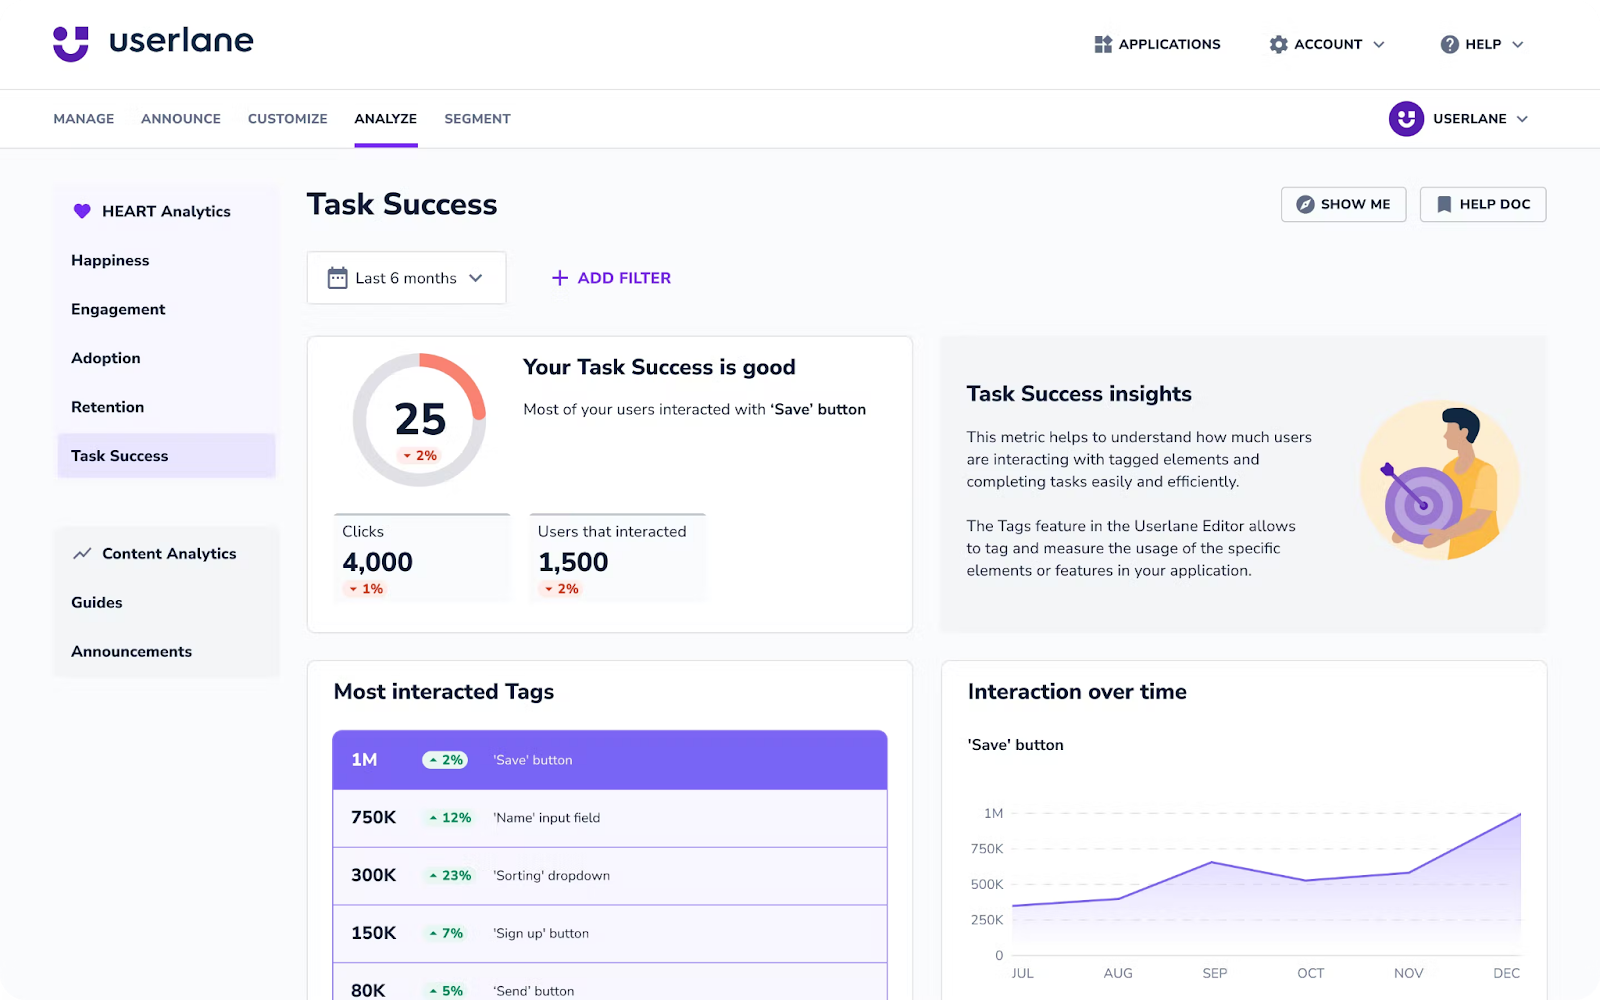The width and height of the screenshot is (1600, 1000).
Task: Expand the Account dropdown chevron
Action: coord(1378,44)
